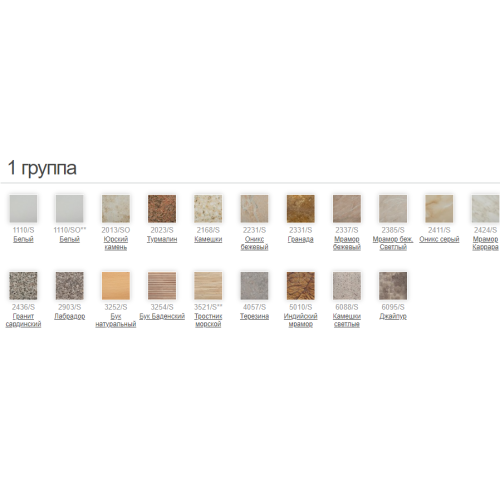500x500 pixels.
Task: Select the 3252/S Бук натуральный swatch
Action: pyautogui.click(x=116, y=286)
